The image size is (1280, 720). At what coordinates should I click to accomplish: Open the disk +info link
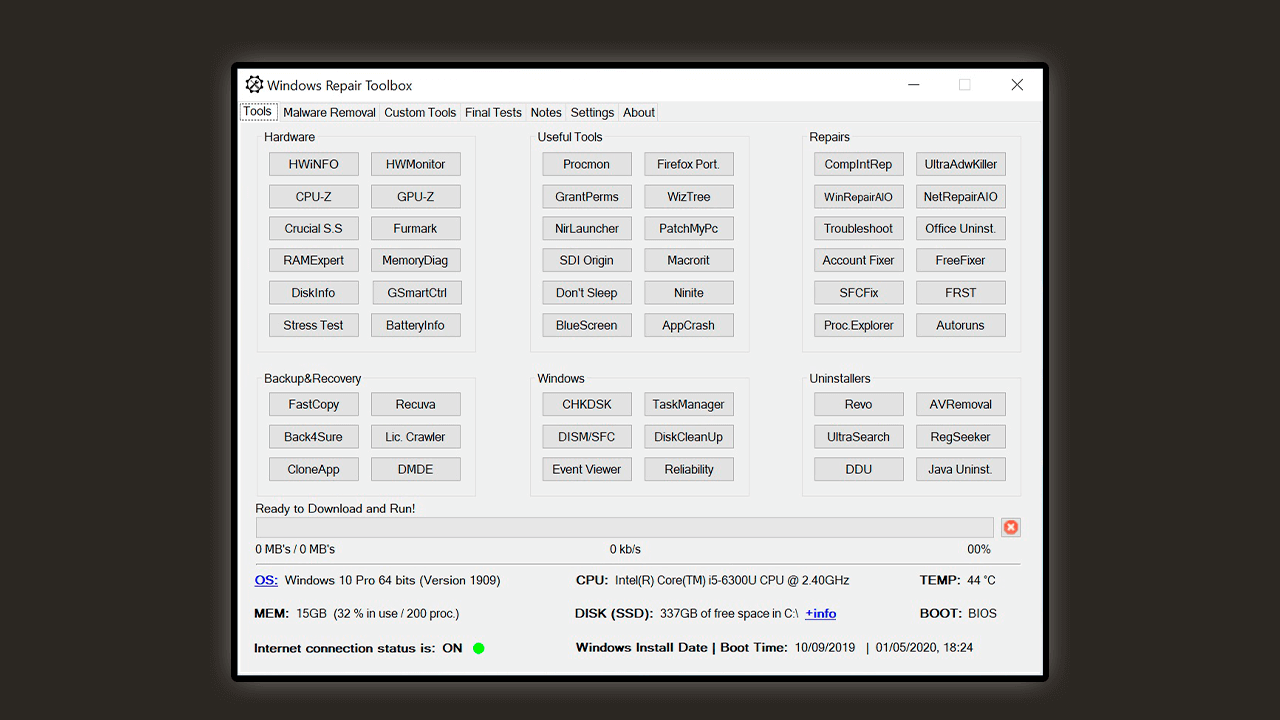820,614
